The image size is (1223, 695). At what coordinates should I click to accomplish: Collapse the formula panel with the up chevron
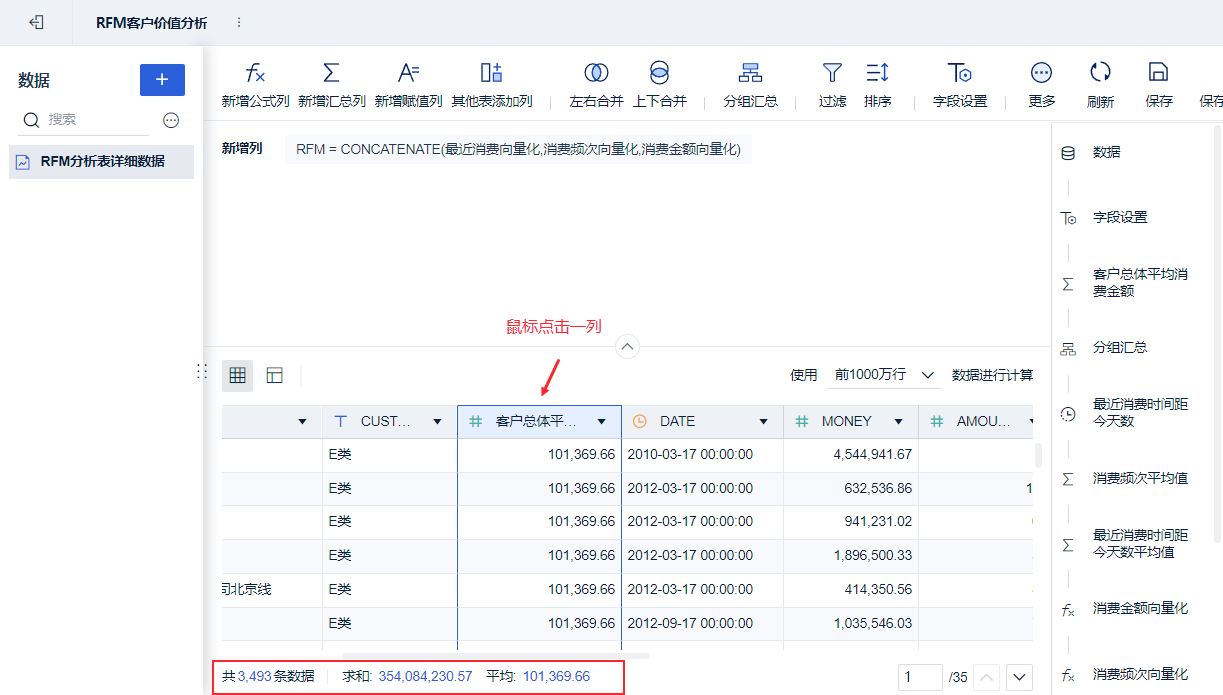(627, 347)
